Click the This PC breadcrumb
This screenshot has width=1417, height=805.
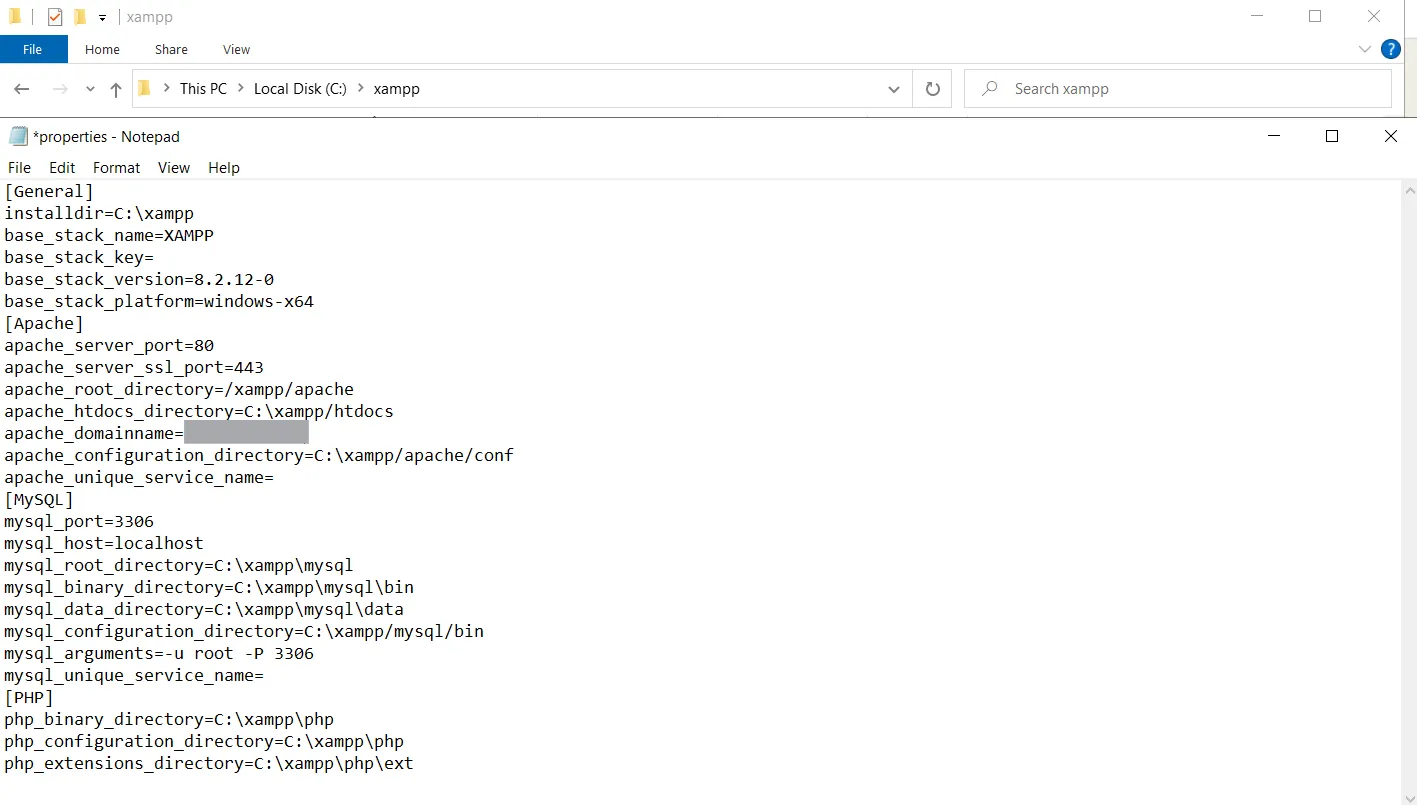pyautogui.click(x=203, y=89)
